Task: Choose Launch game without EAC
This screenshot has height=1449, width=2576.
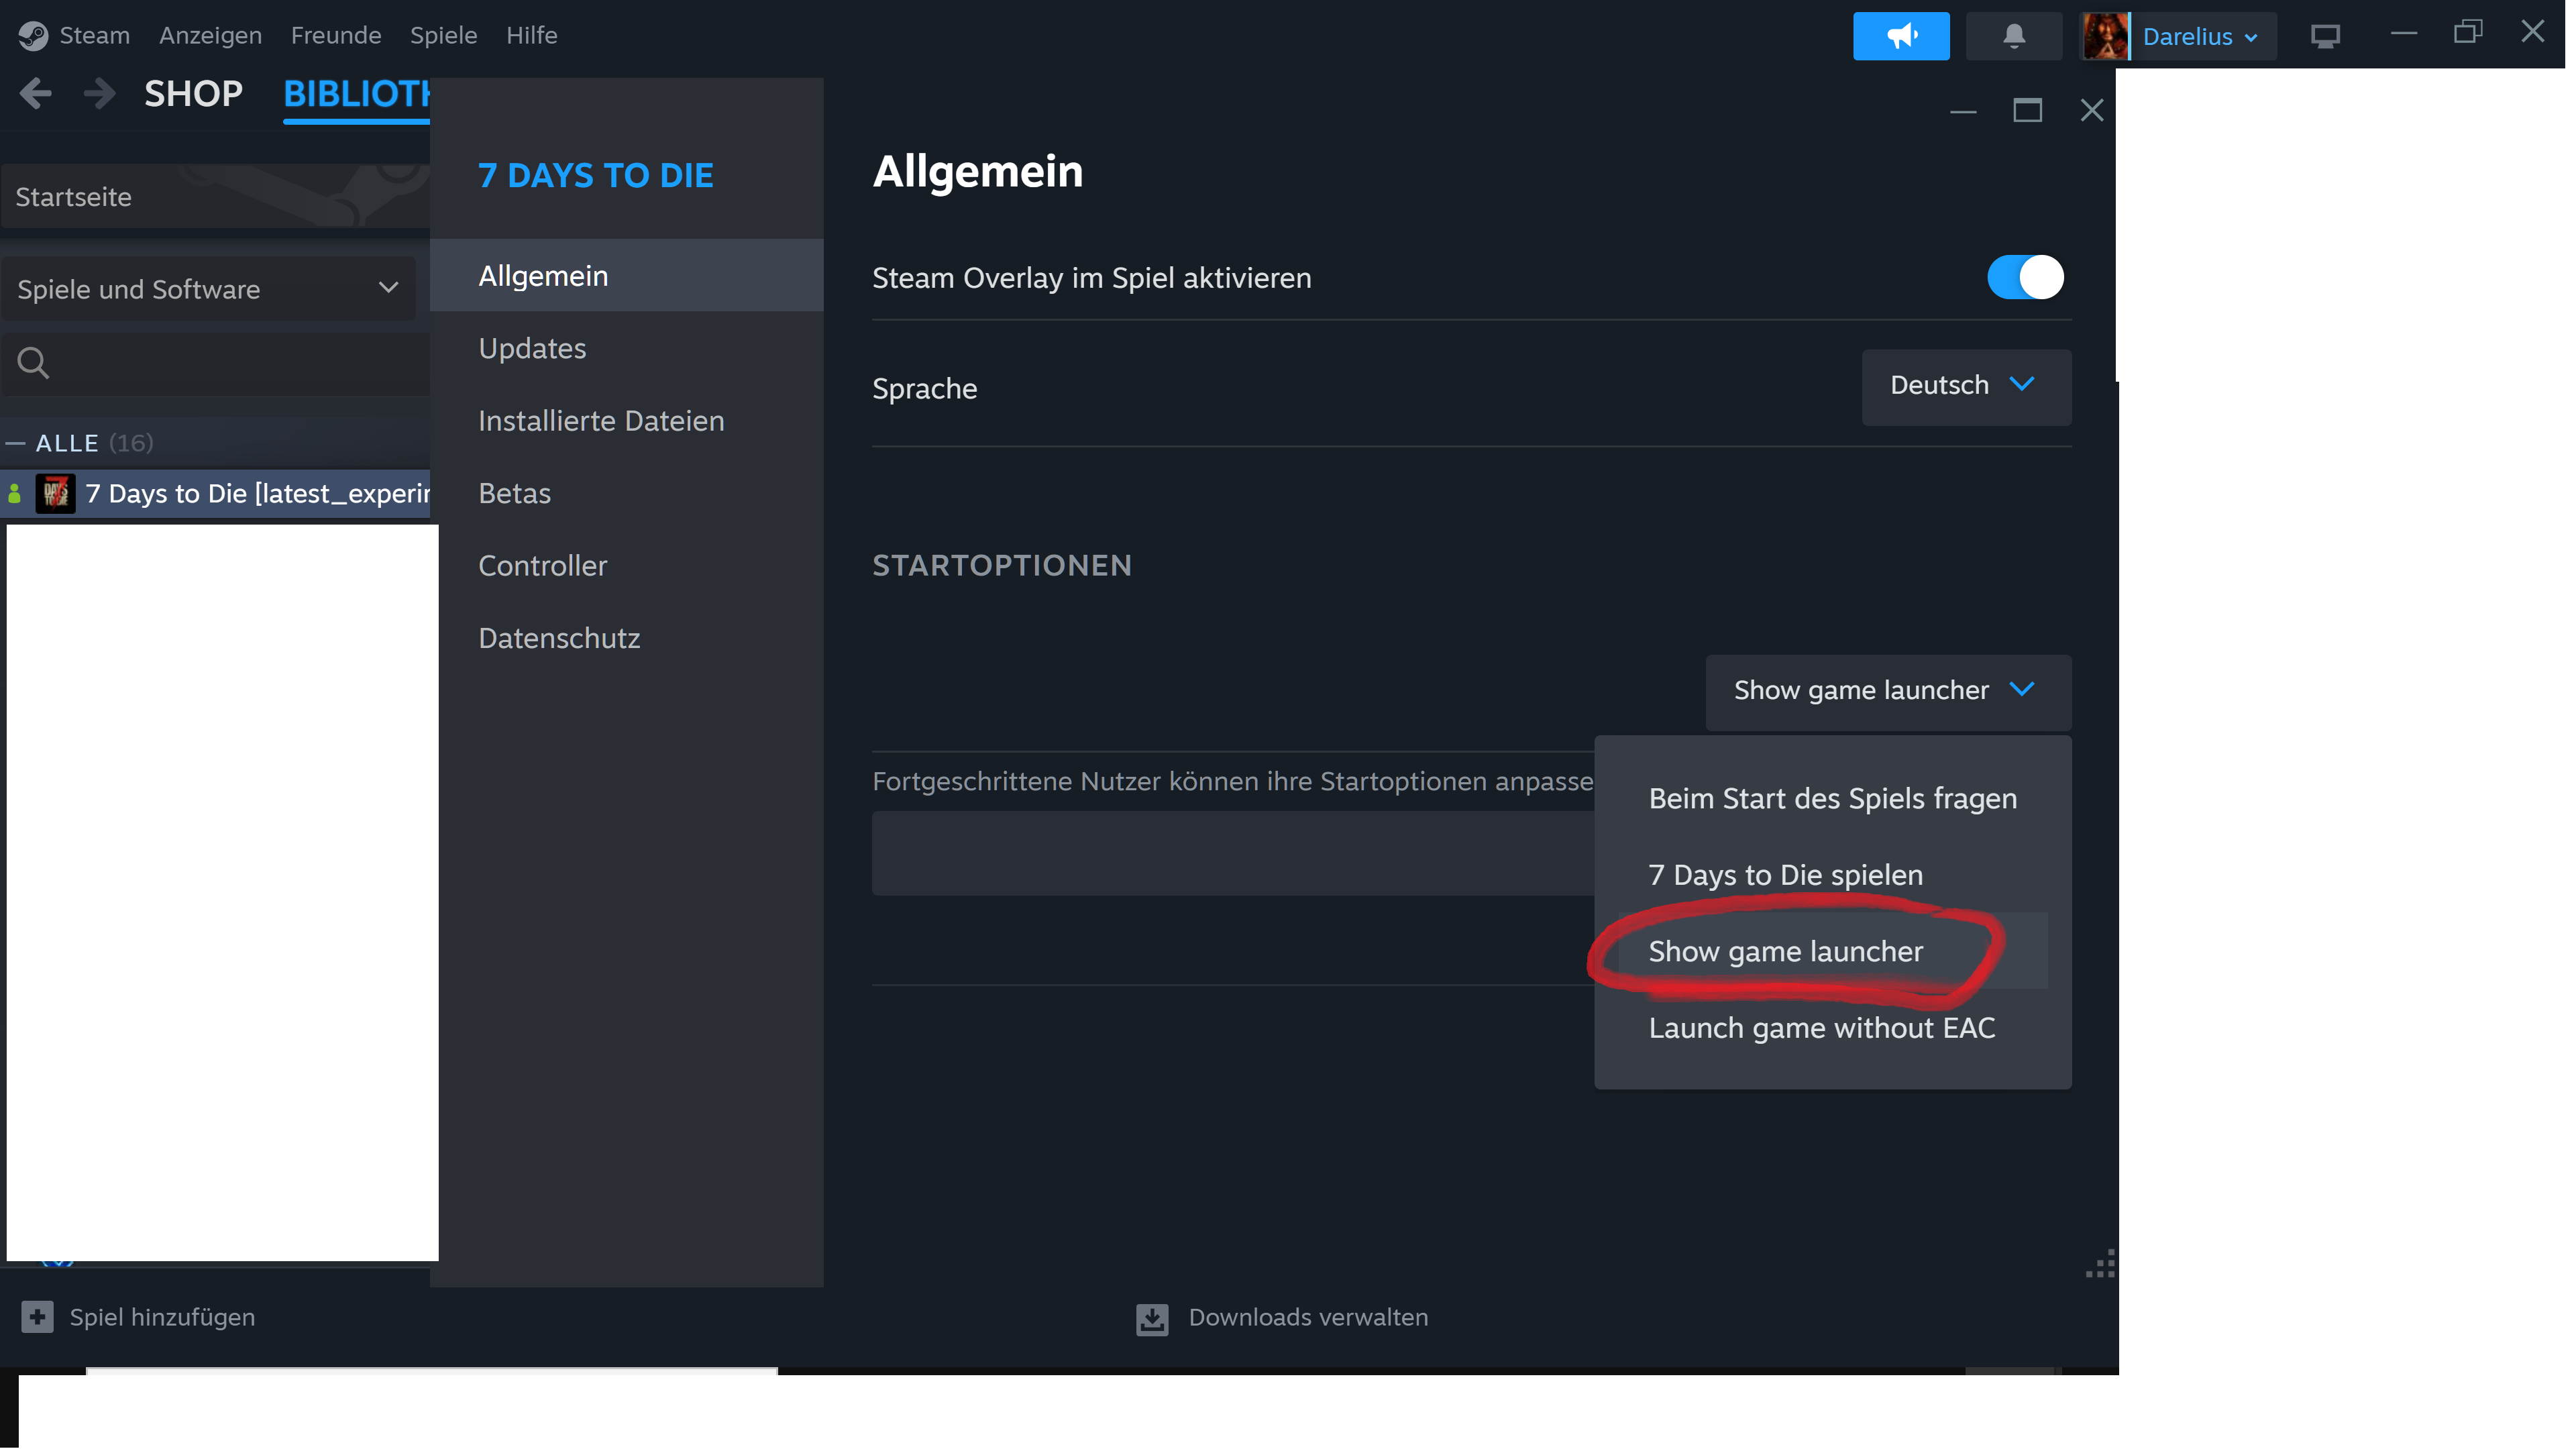Action: tap(1832, 1028)
